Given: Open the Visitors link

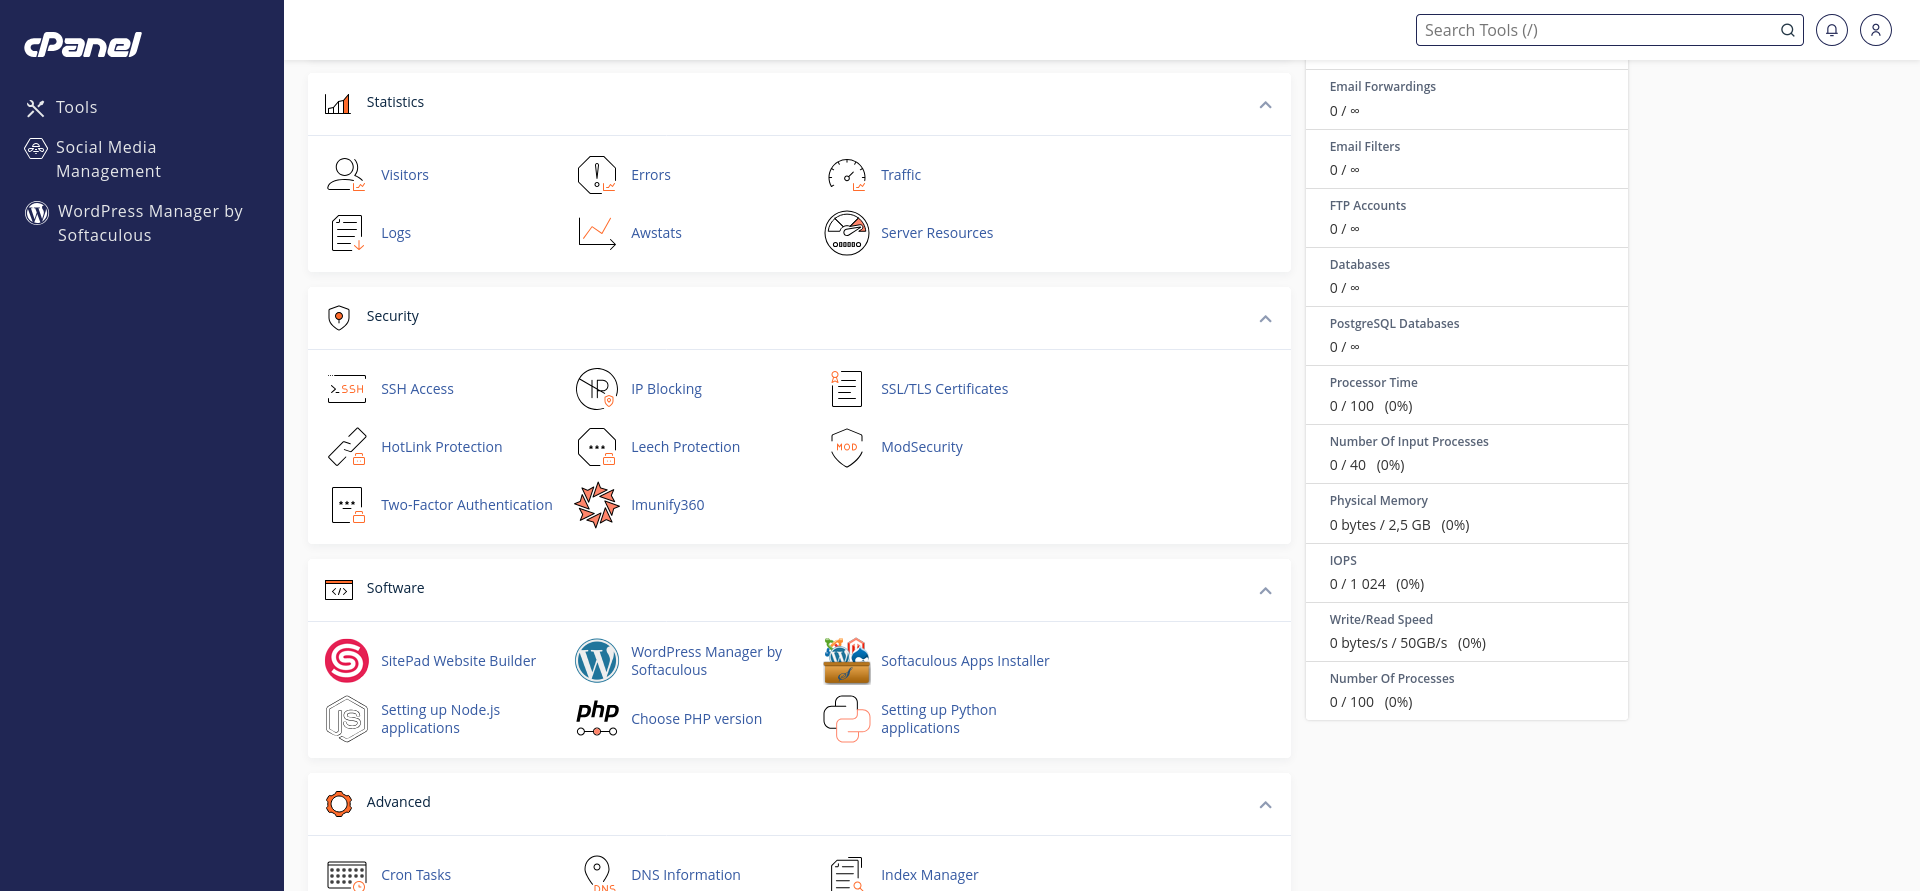Looking at the screenshot, I should click(404, 175).
